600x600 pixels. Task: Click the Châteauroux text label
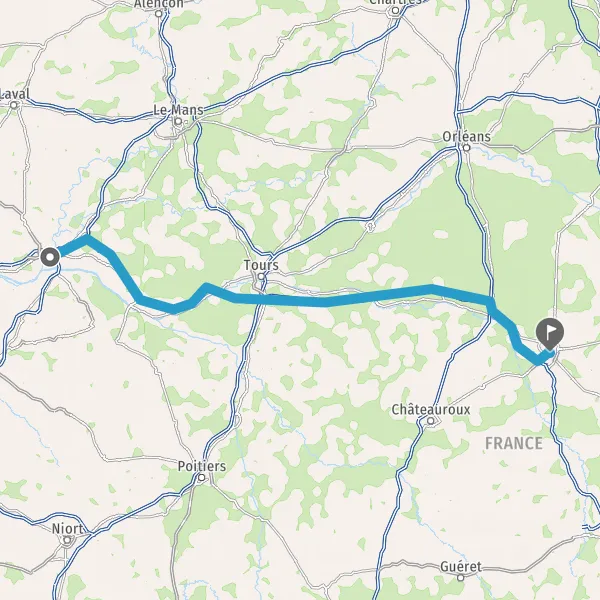coord(431,410)
